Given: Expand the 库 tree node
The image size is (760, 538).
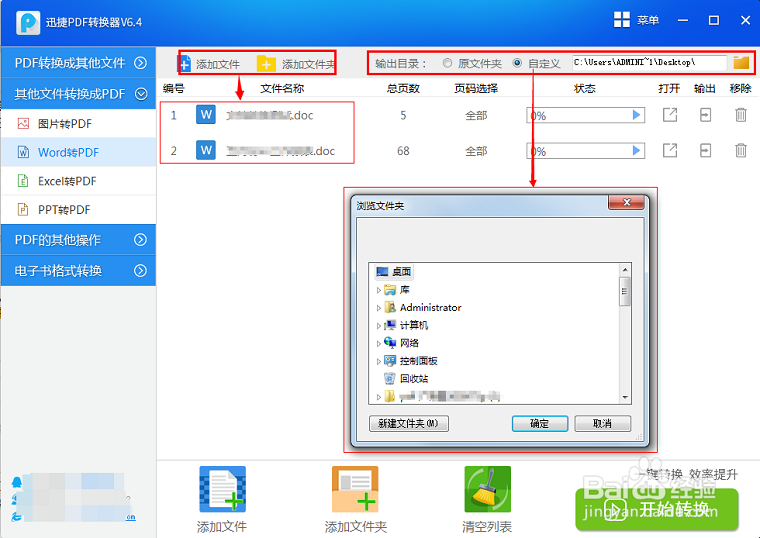Looking at the screenshot, I should pos(378,290).
